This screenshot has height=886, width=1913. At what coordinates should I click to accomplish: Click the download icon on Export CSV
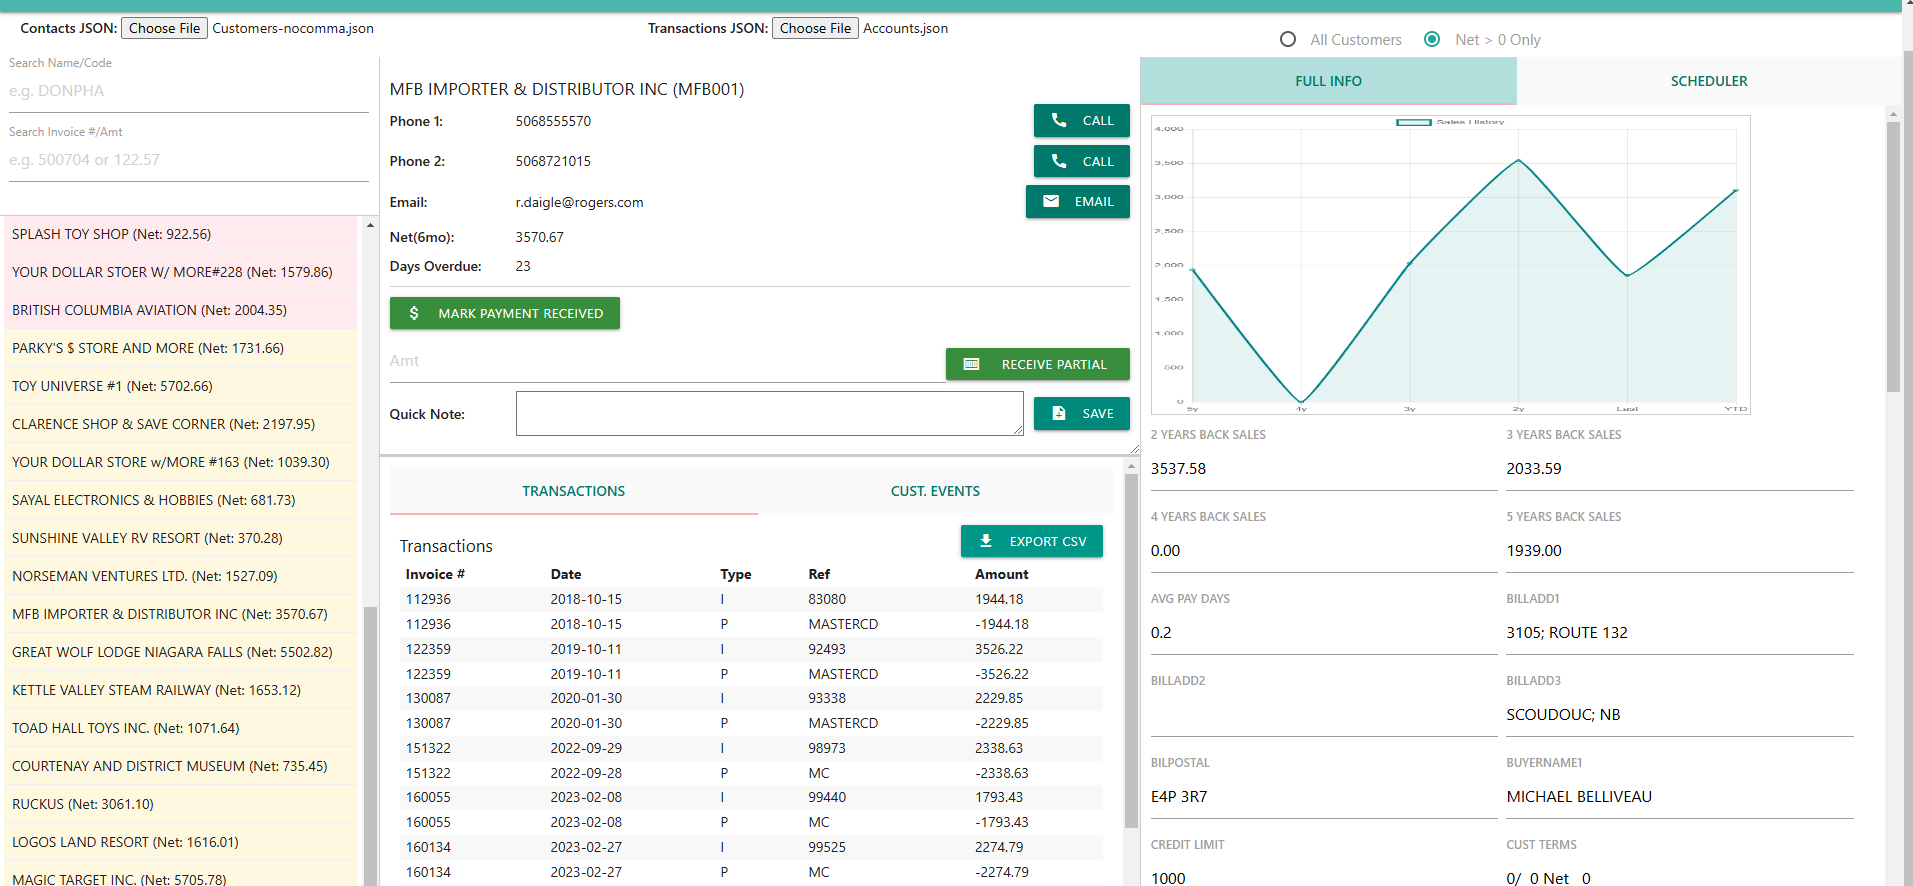(x=986, y=541)
